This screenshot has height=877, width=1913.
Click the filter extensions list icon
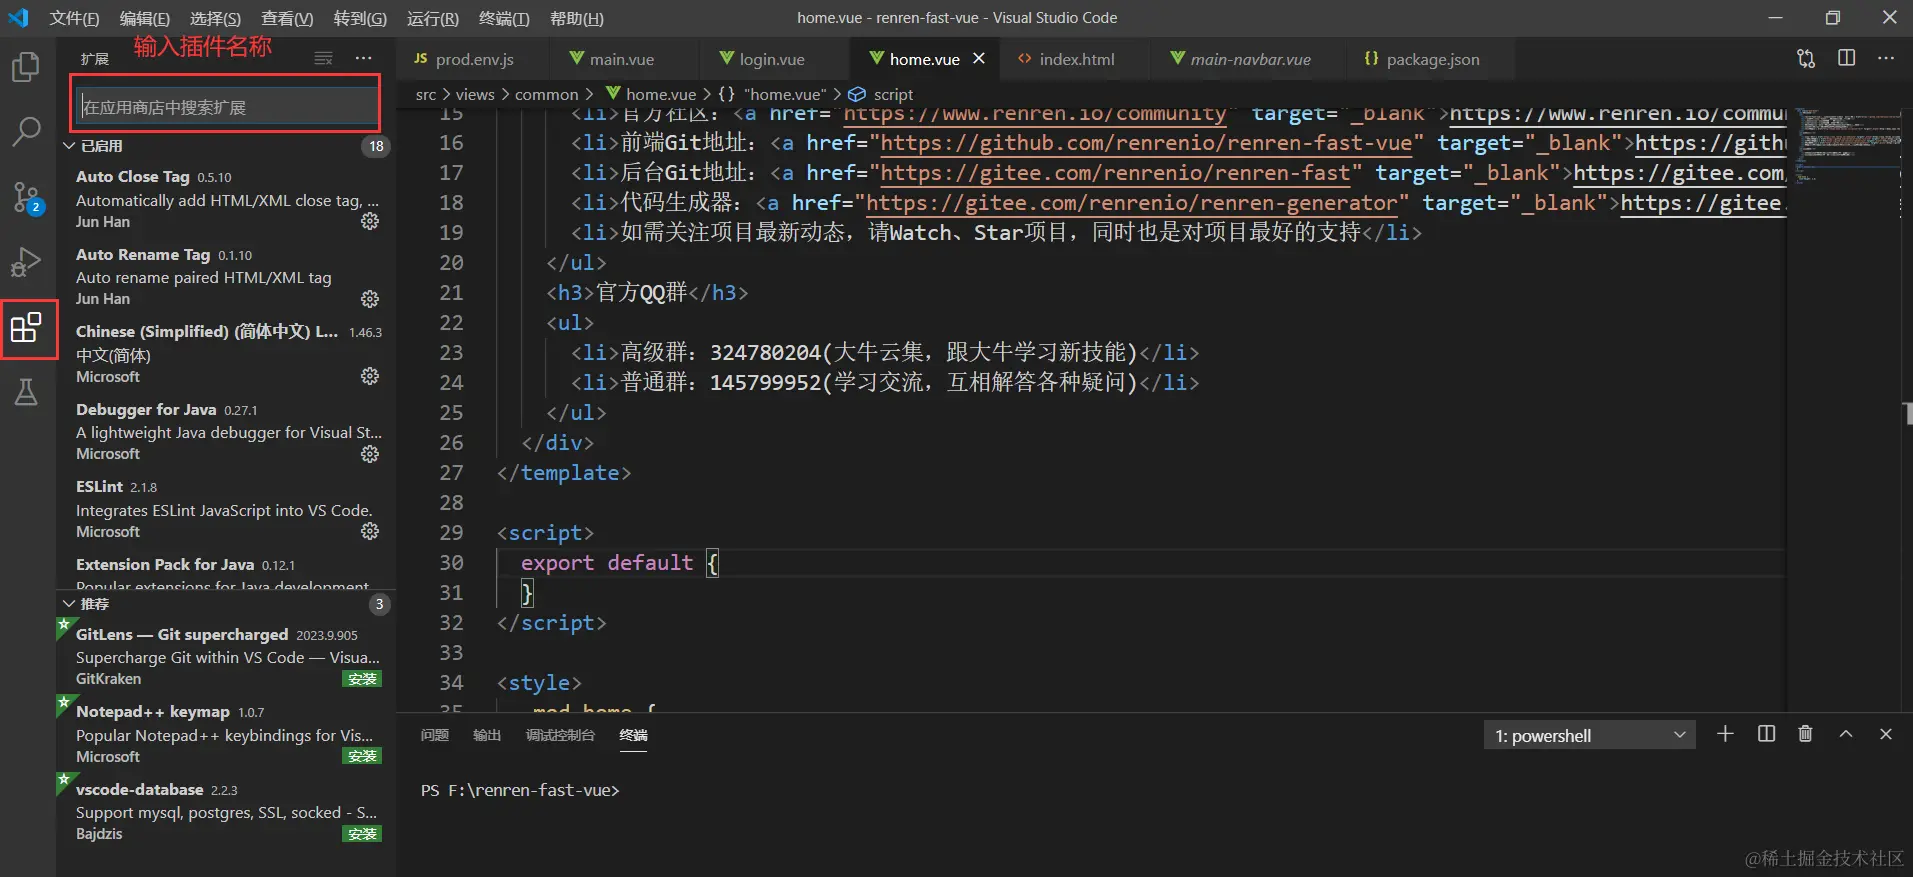click(x=323, y=59)
